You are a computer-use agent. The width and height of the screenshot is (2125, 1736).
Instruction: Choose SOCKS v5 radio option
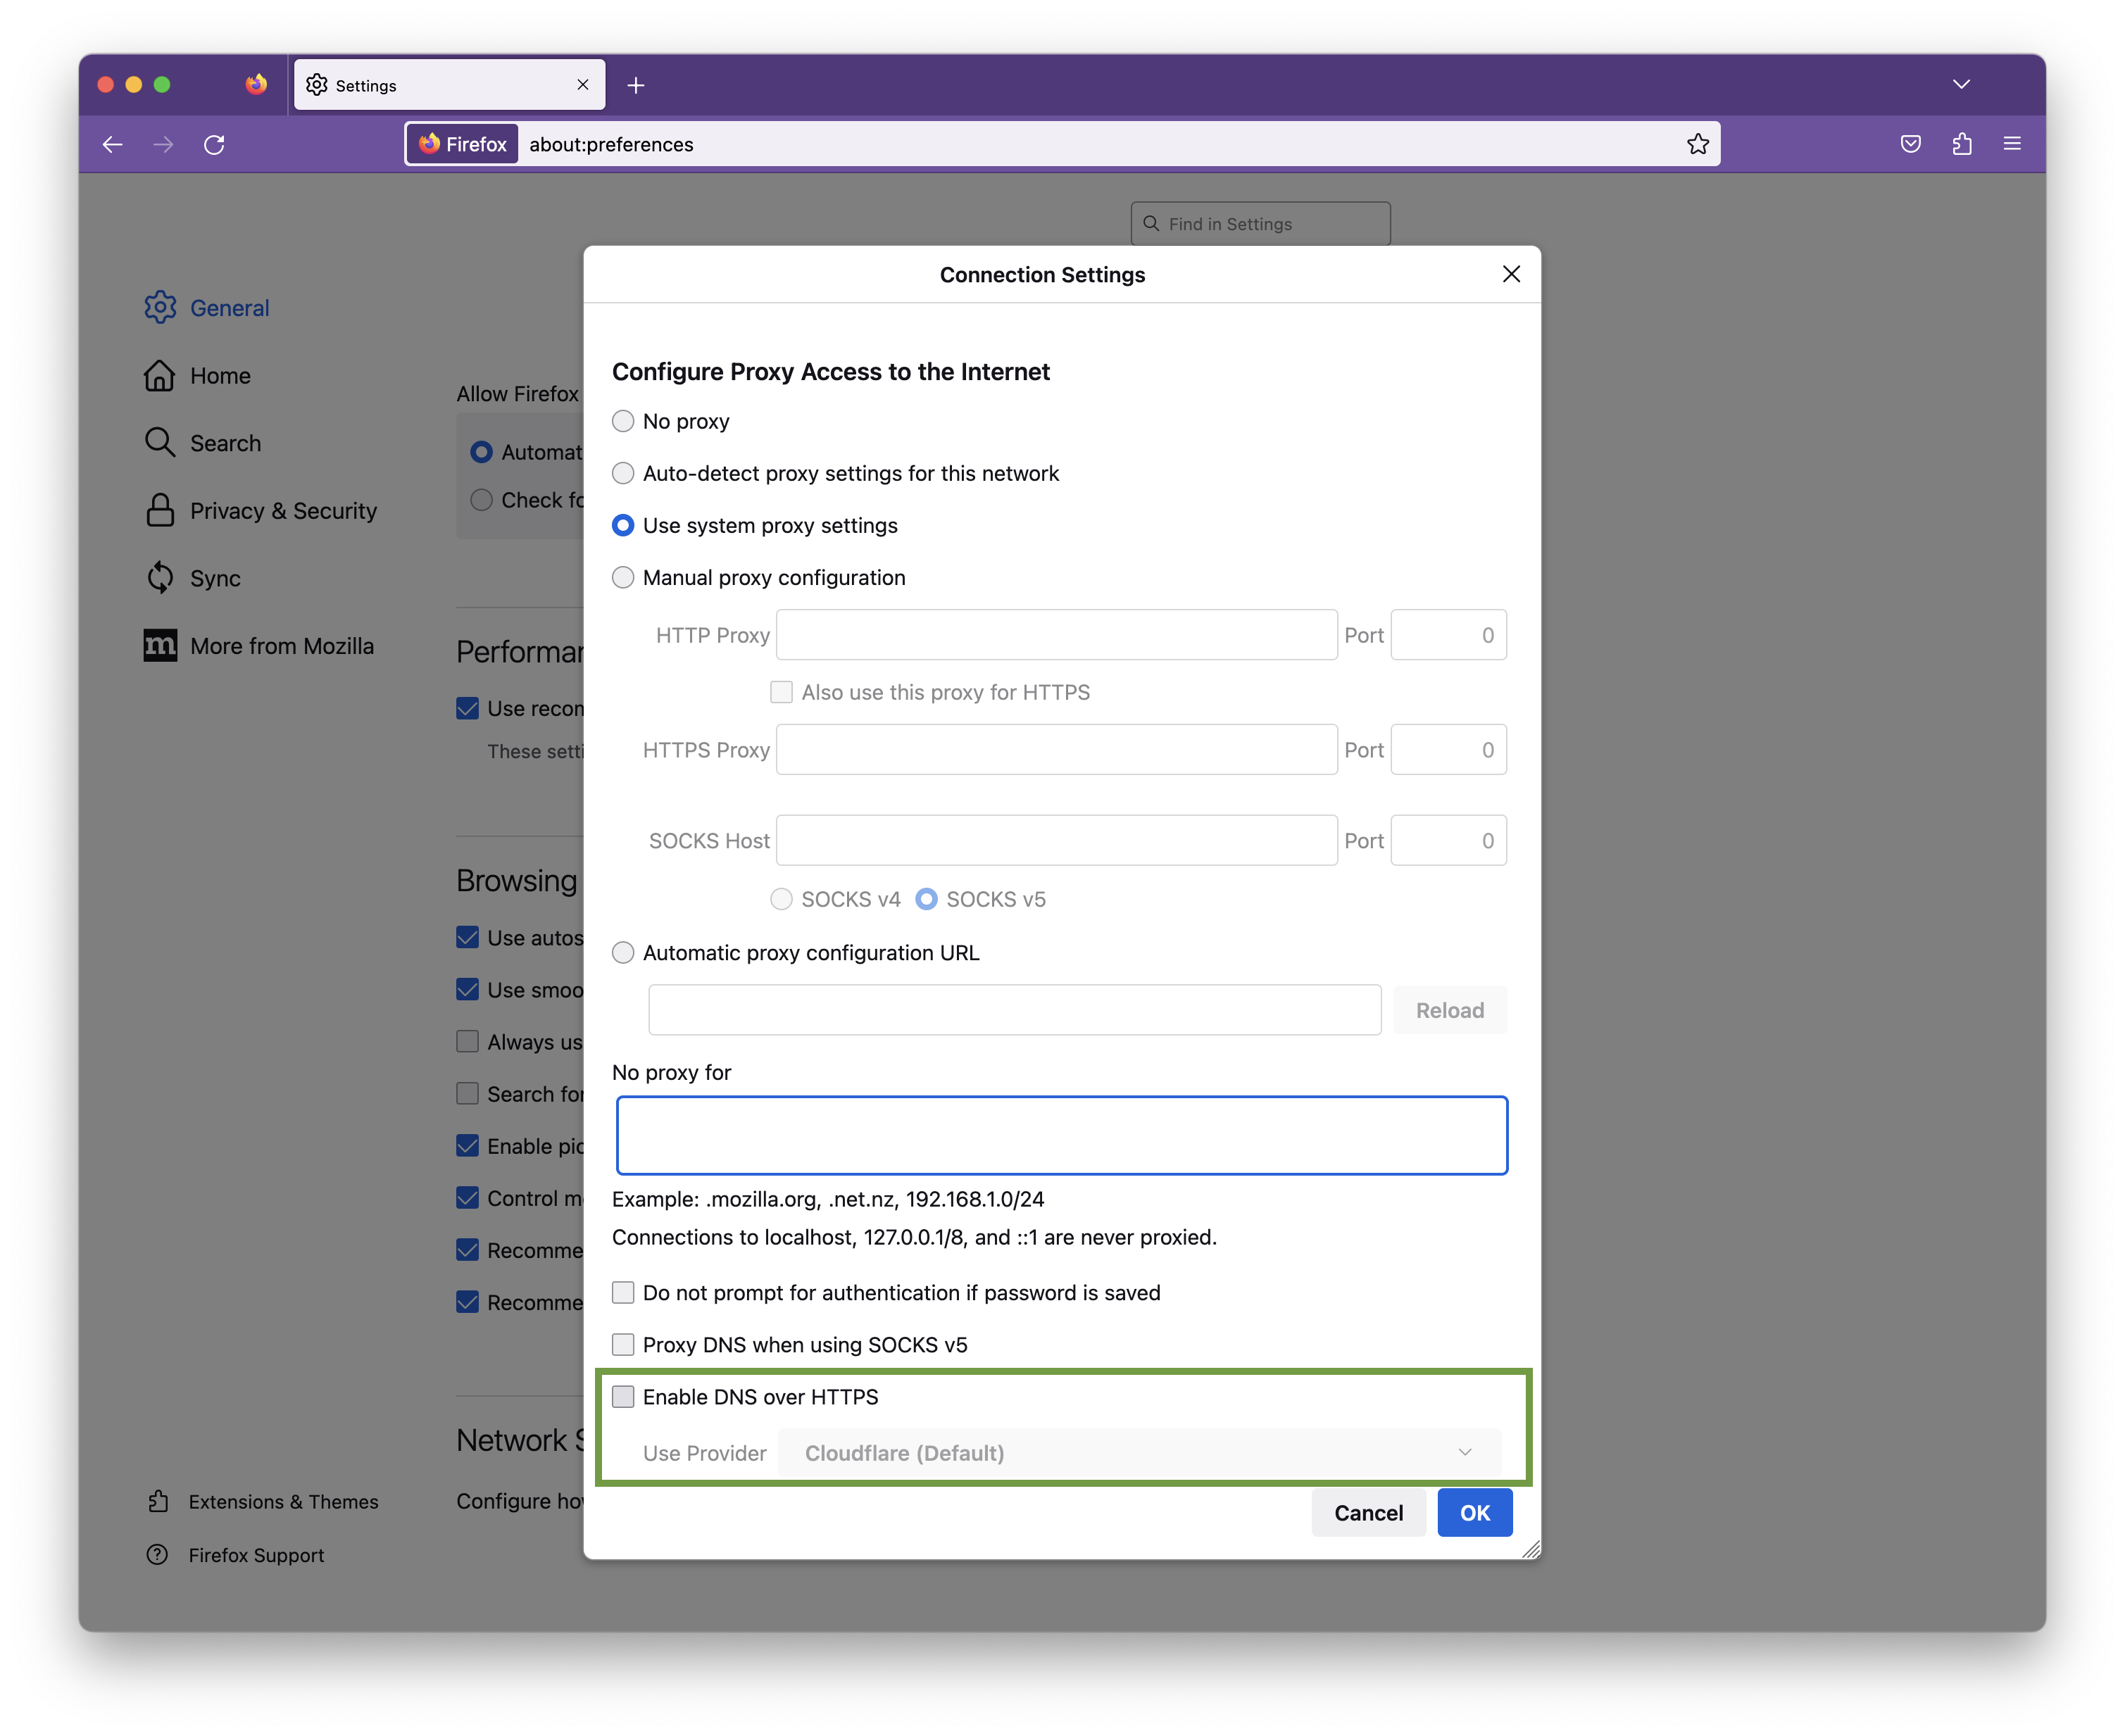pos(927,899)
